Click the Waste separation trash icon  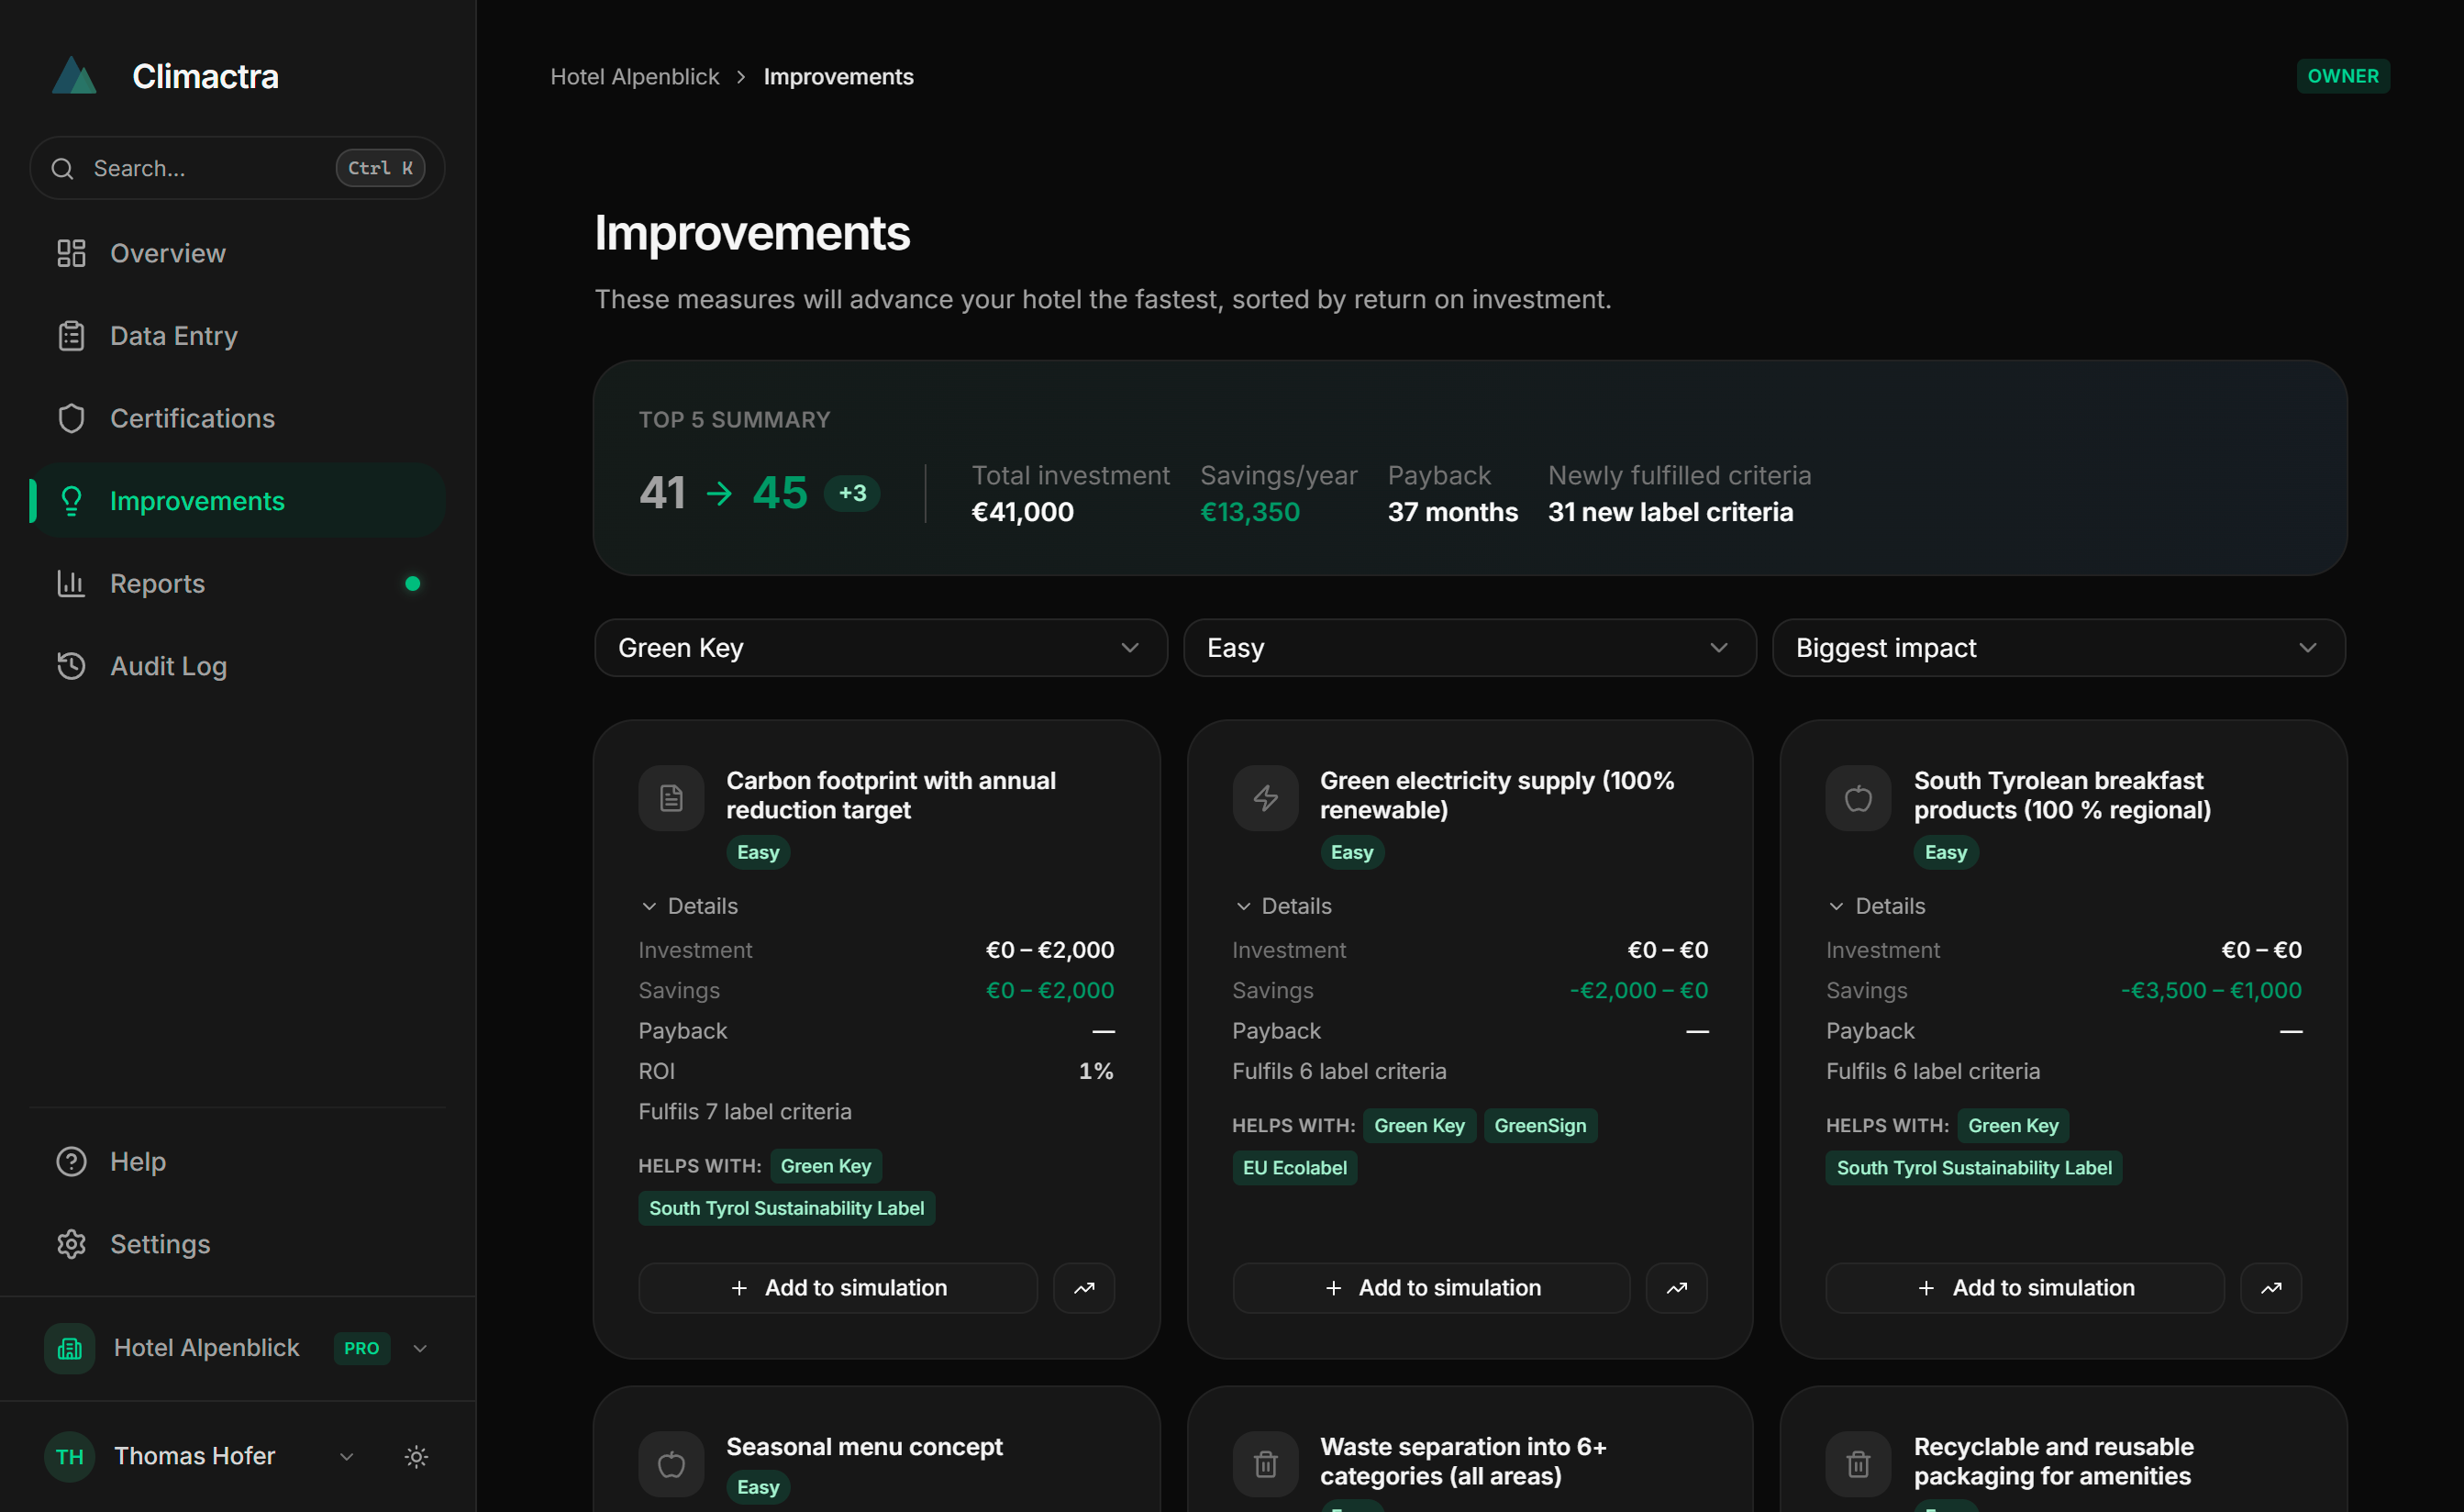pos(1265,1464)
